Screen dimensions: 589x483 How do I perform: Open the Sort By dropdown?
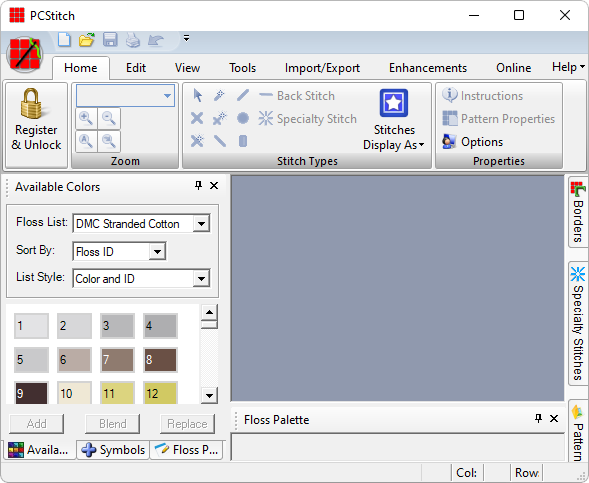[157, 252]
